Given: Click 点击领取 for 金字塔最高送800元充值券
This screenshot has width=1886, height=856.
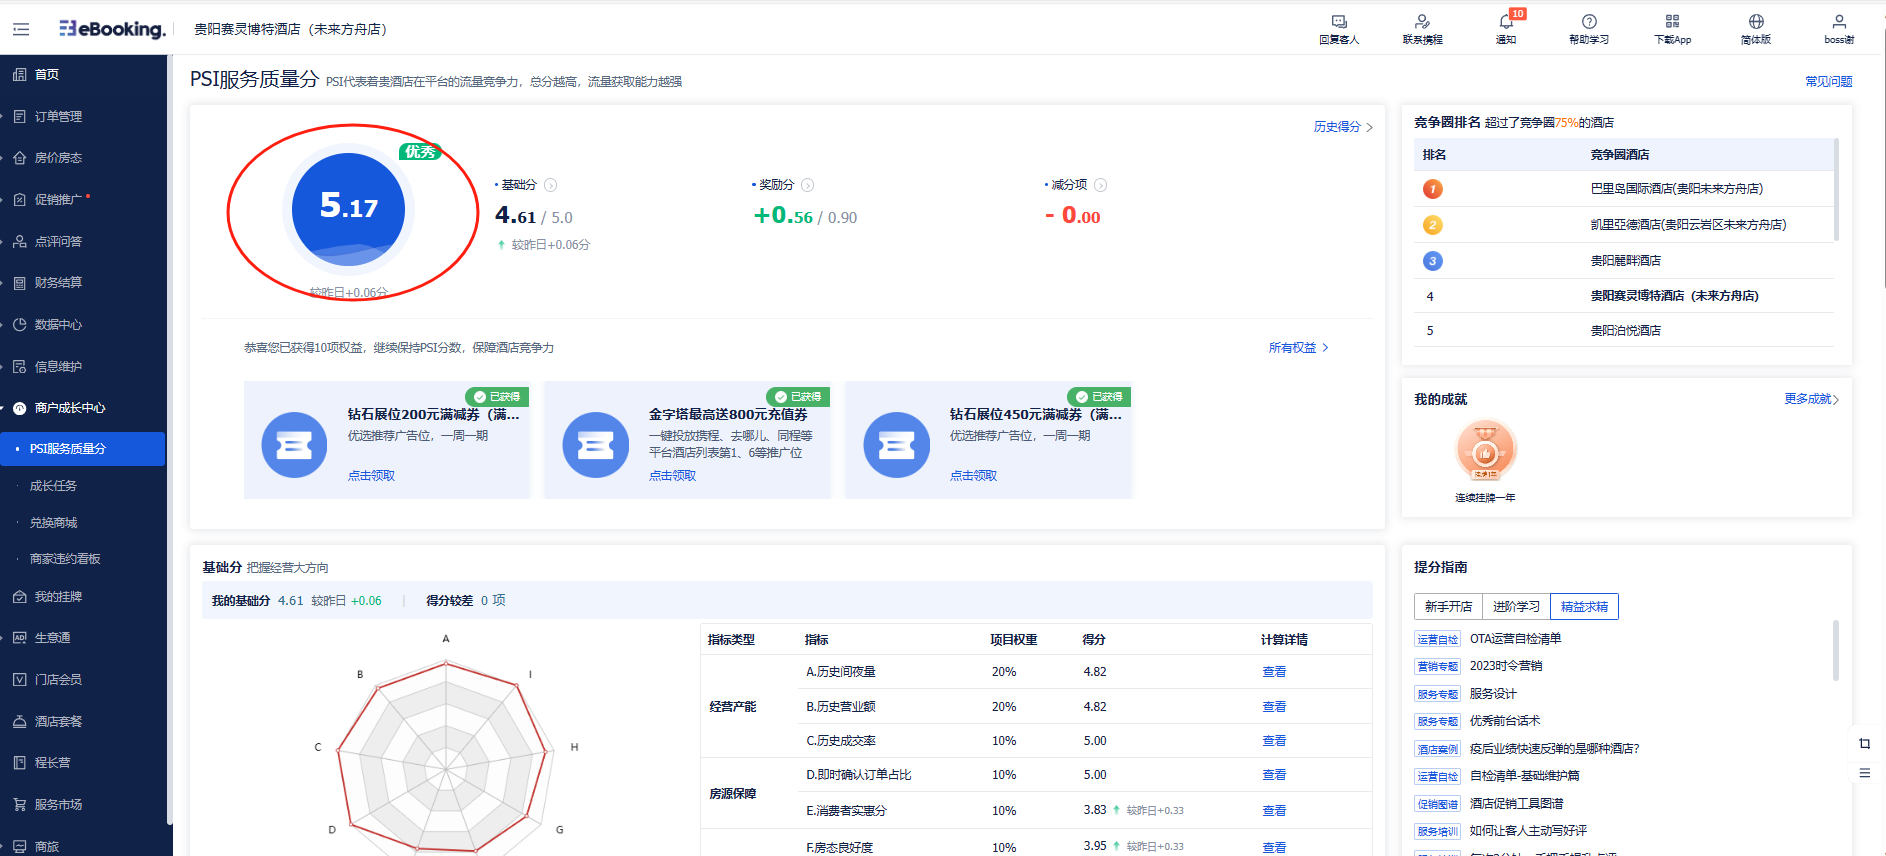Looking at the screenshot, I should click(672, 476).
